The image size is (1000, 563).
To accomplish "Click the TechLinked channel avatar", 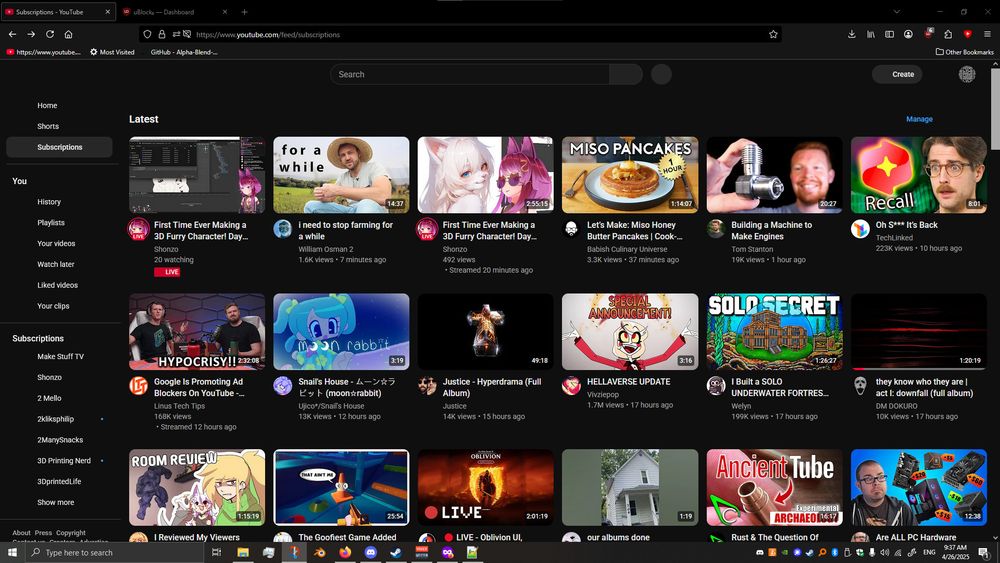I will click(x=860, y=228).
